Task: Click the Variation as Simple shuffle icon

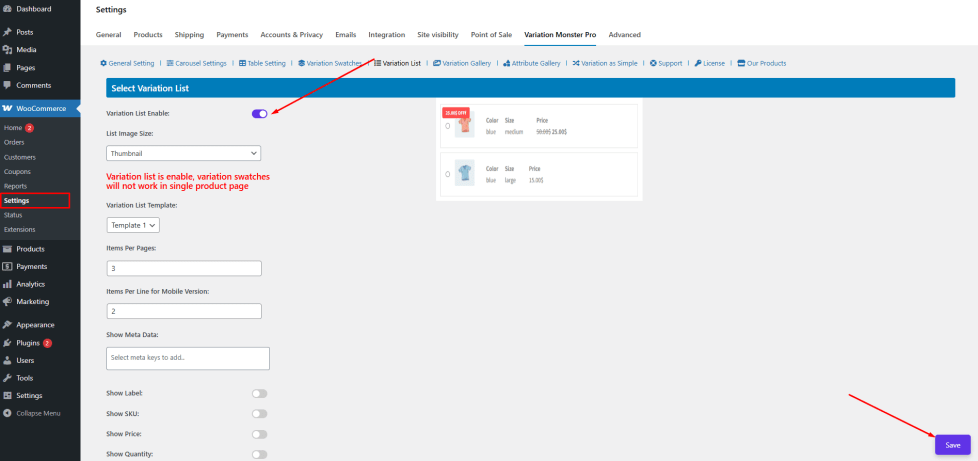Action: coord(576,64)
